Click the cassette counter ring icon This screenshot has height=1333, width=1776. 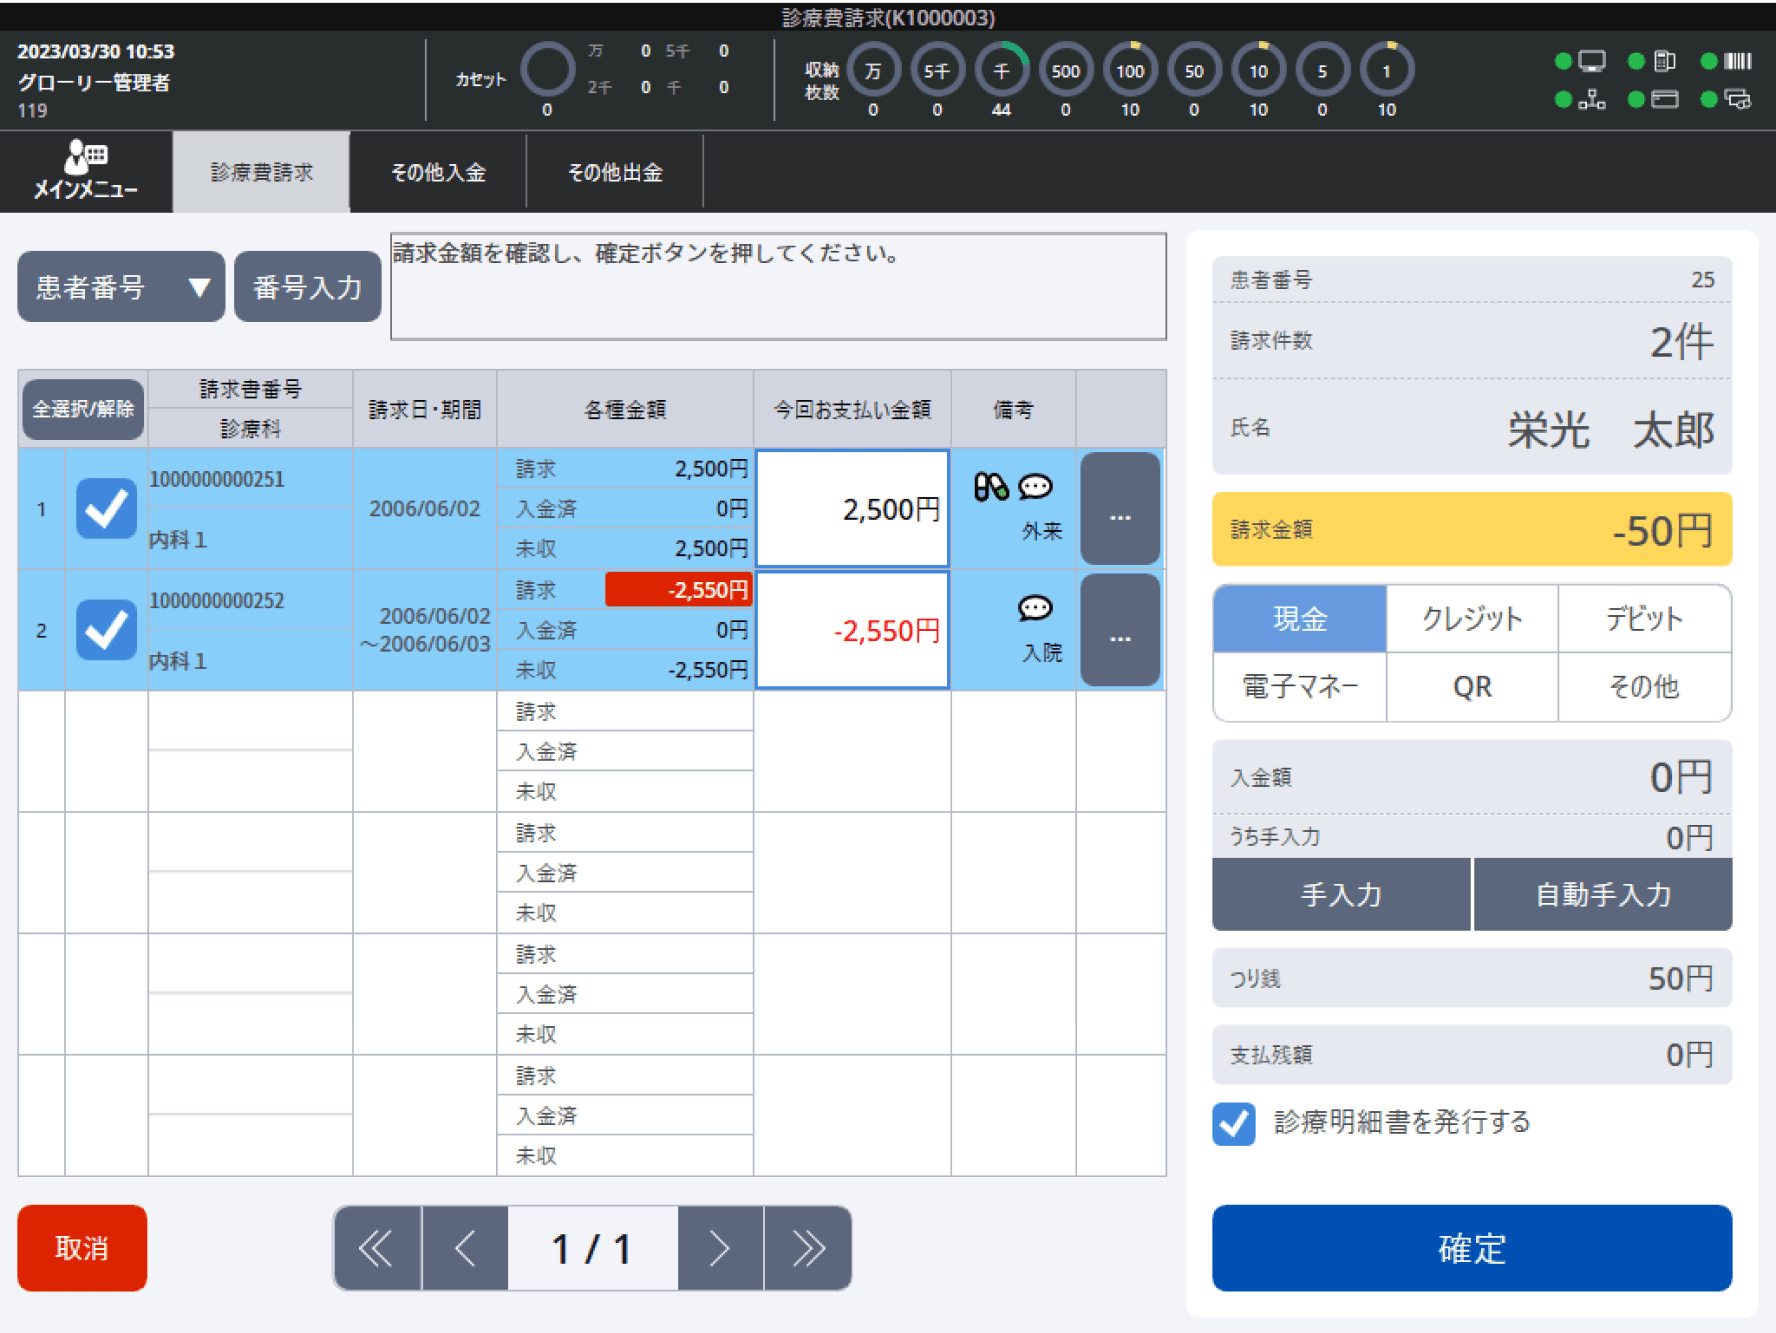(547, 70)
